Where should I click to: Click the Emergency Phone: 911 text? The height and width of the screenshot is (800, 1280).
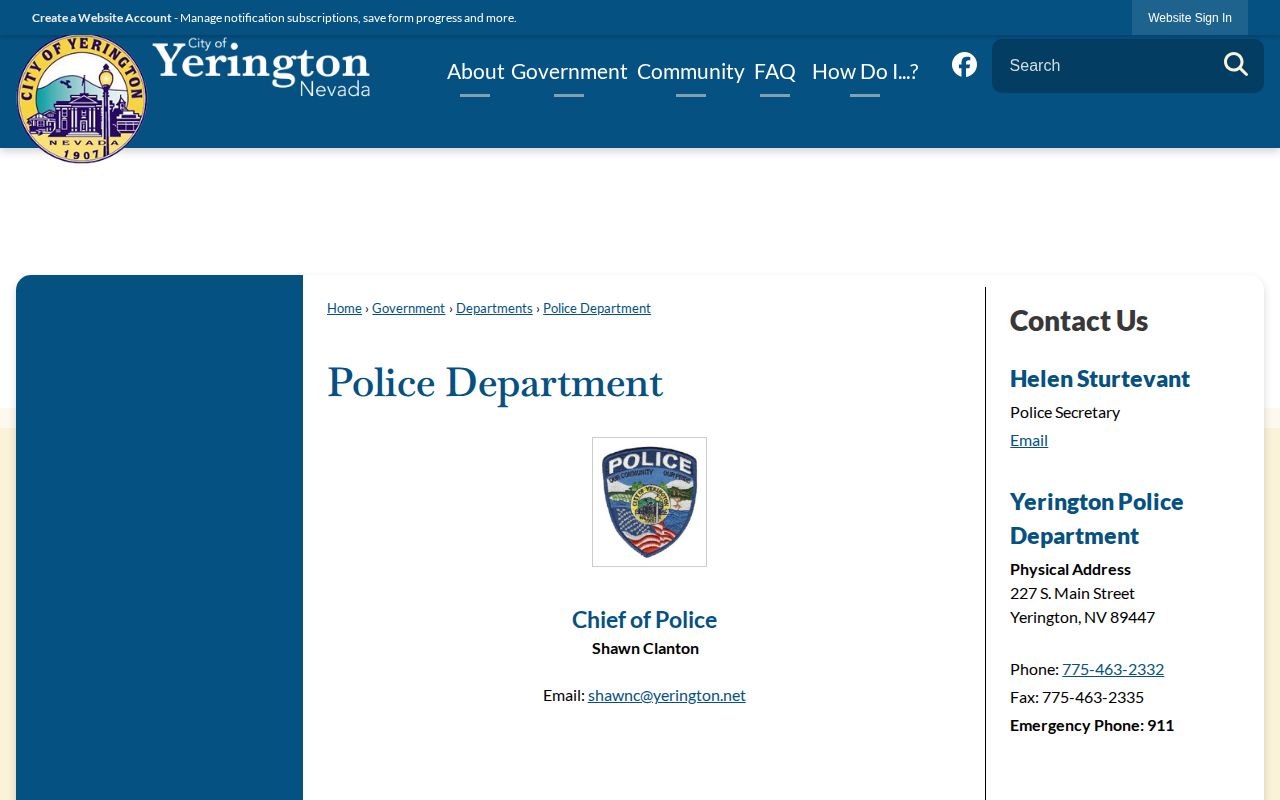(x=1092, y=725)
